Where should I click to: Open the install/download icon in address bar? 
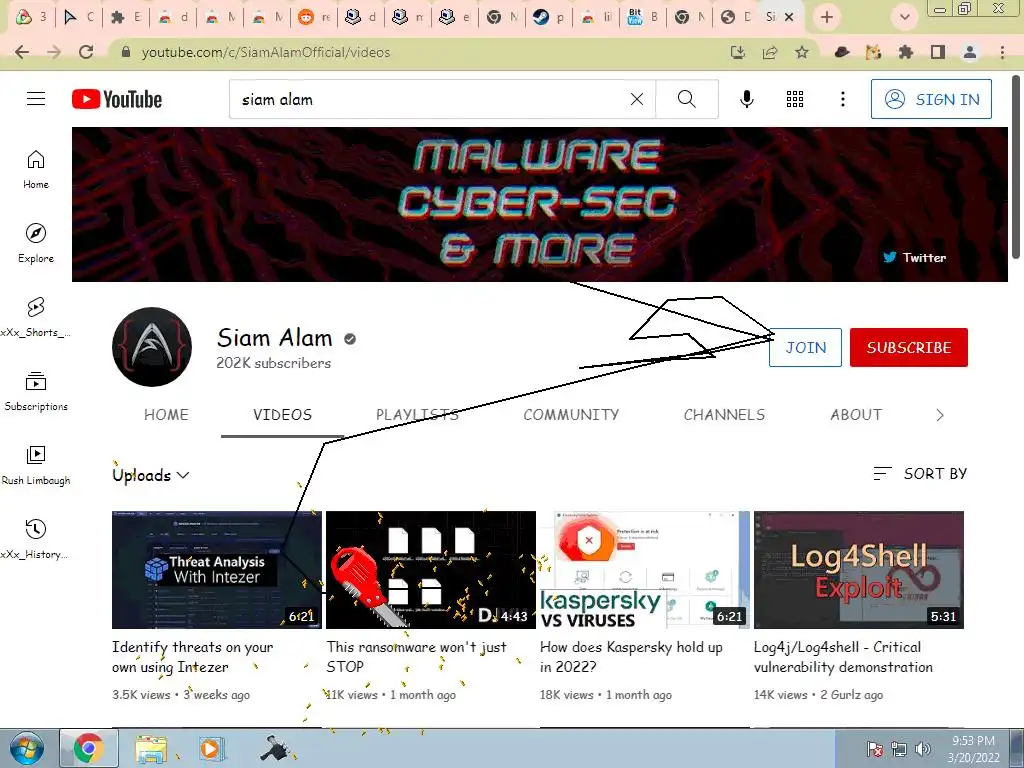(738, 52)
